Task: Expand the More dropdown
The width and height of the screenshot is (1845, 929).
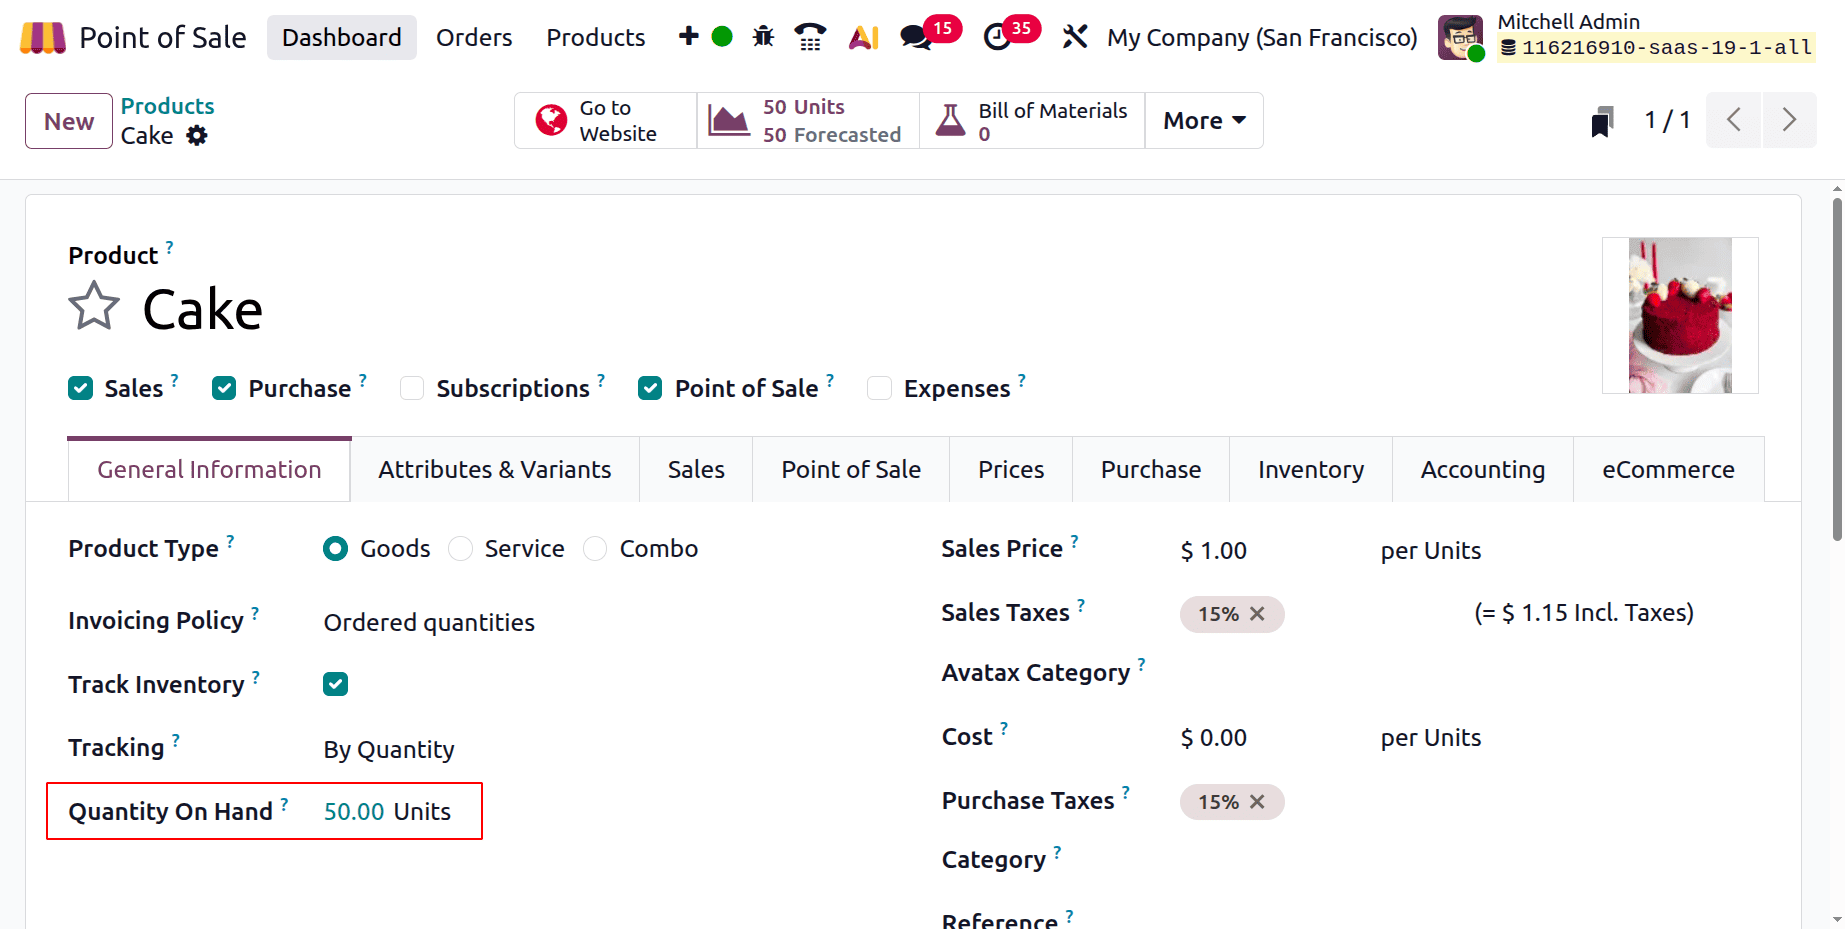Action: 1204,121
